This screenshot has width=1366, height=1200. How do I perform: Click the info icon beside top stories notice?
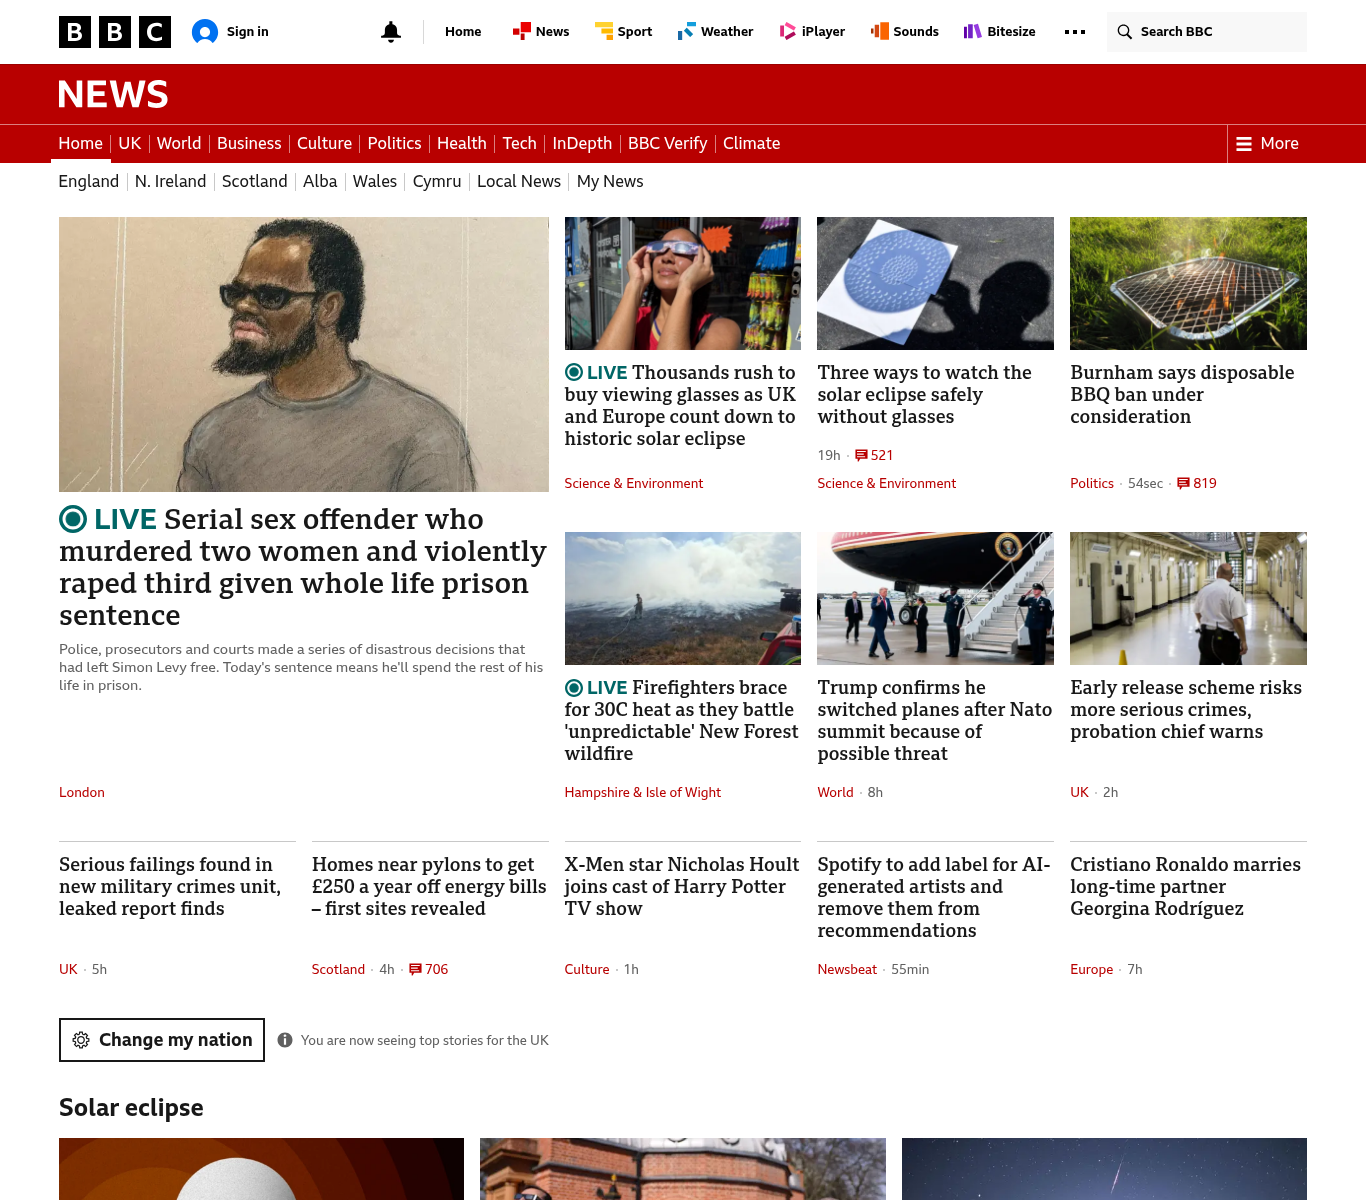tap(285, 1040)
